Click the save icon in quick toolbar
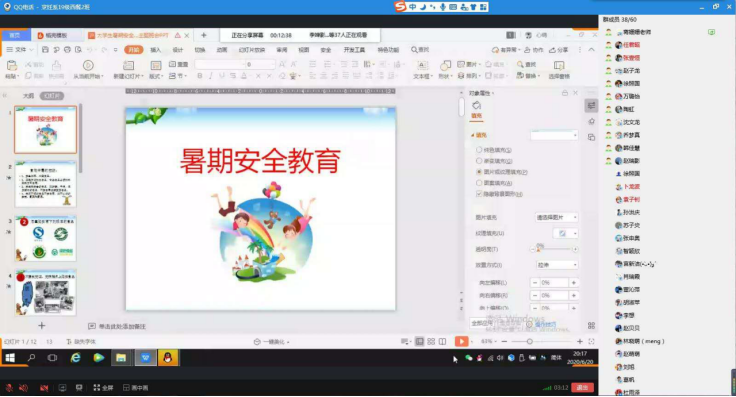The height and width of the screenshot is (397, 736). (x=45, y=50)
